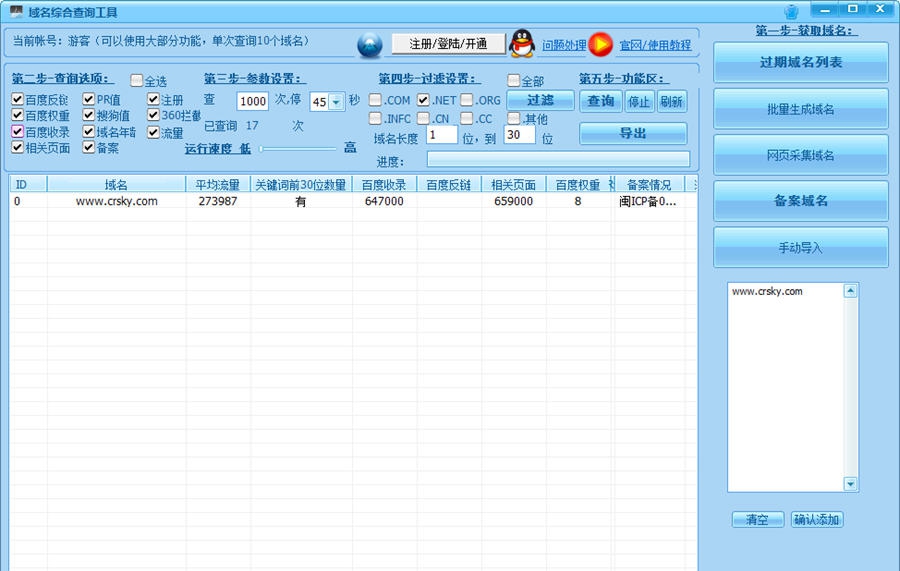Click the orange play icon for the tutorial
Screen dimensions: 900x571
point(600,44)
